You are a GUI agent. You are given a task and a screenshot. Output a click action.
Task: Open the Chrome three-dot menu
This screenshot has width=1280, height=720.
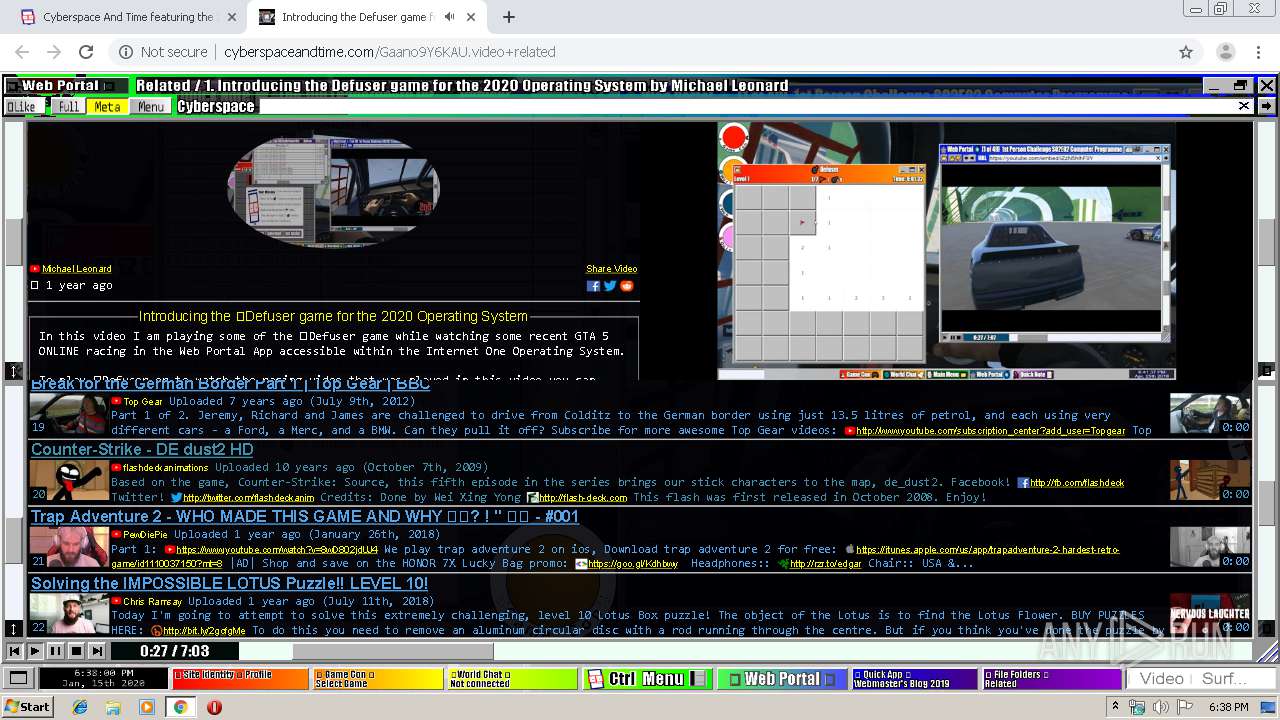coord(1258,52)
